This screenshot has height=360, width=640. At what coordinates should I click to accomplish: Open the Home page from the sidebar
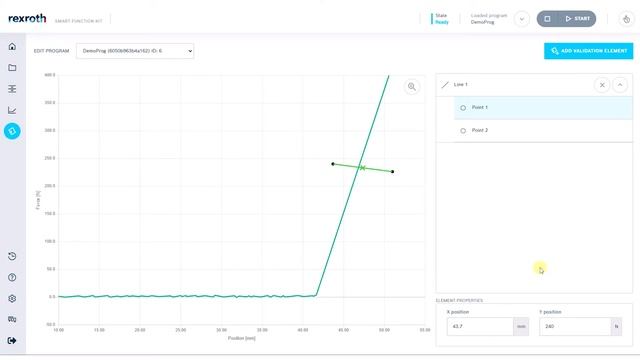(12, 47)
